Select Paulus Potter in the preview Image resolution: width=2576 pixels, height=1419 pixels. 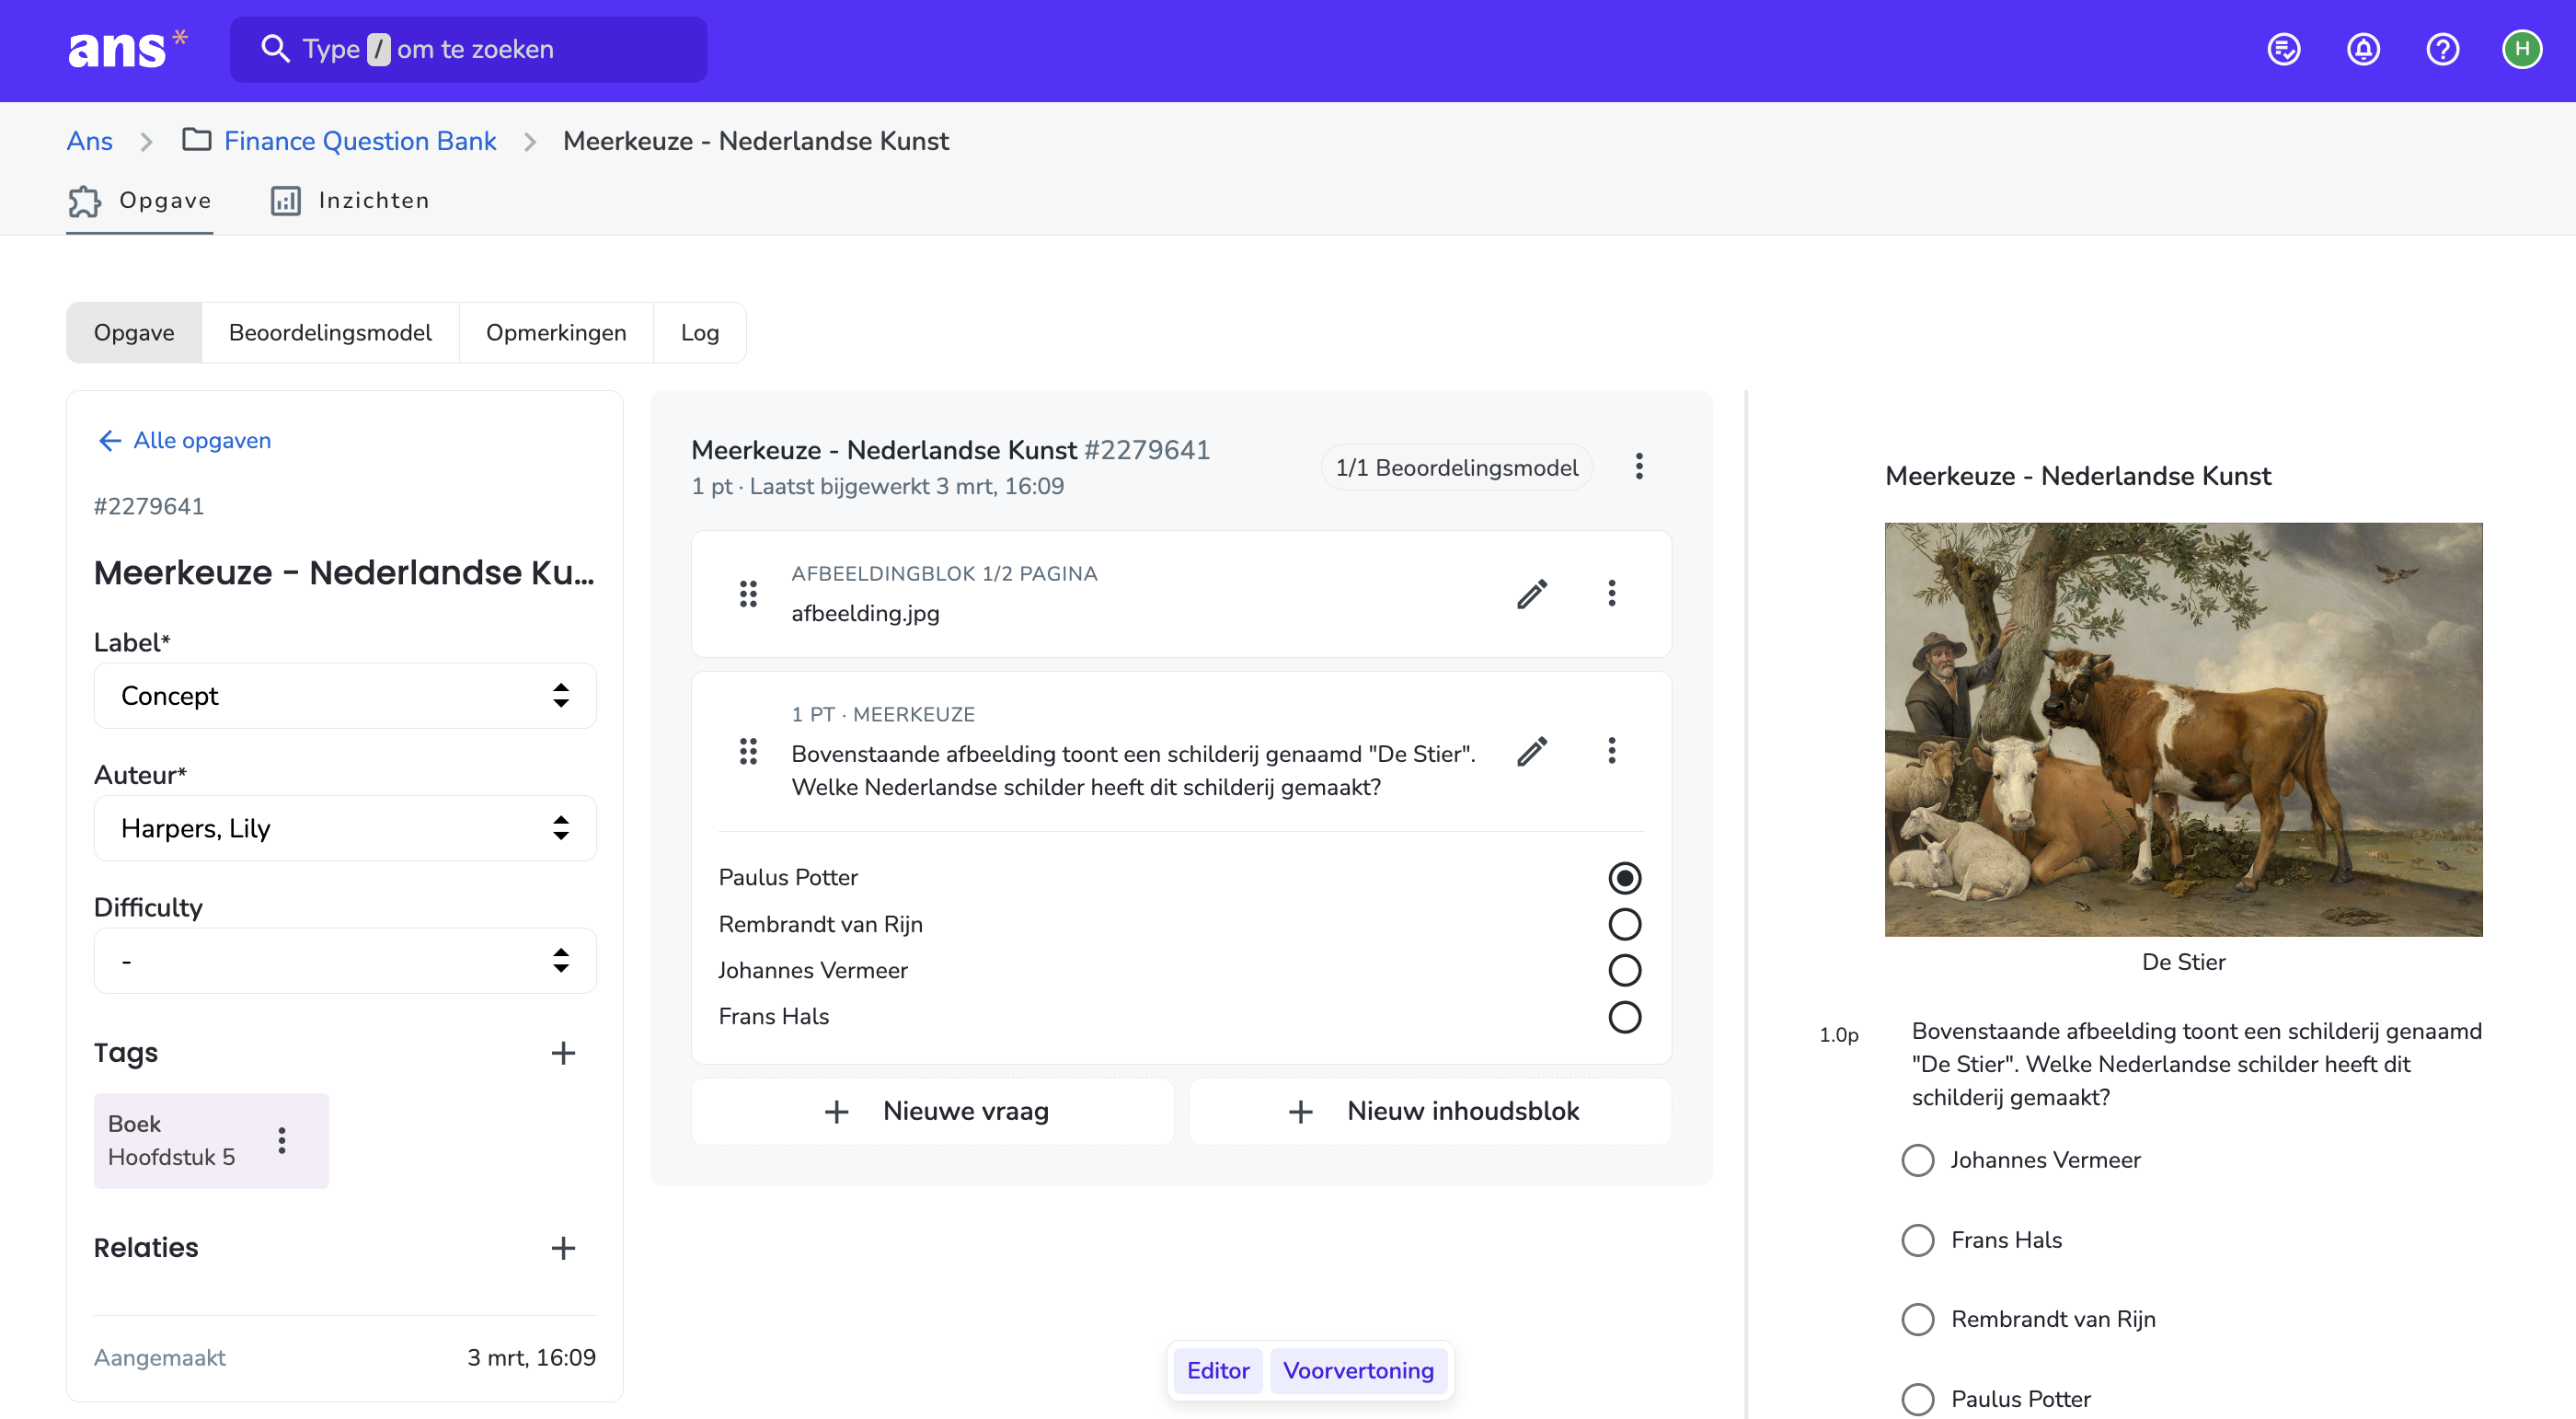pos(1917,1400)
